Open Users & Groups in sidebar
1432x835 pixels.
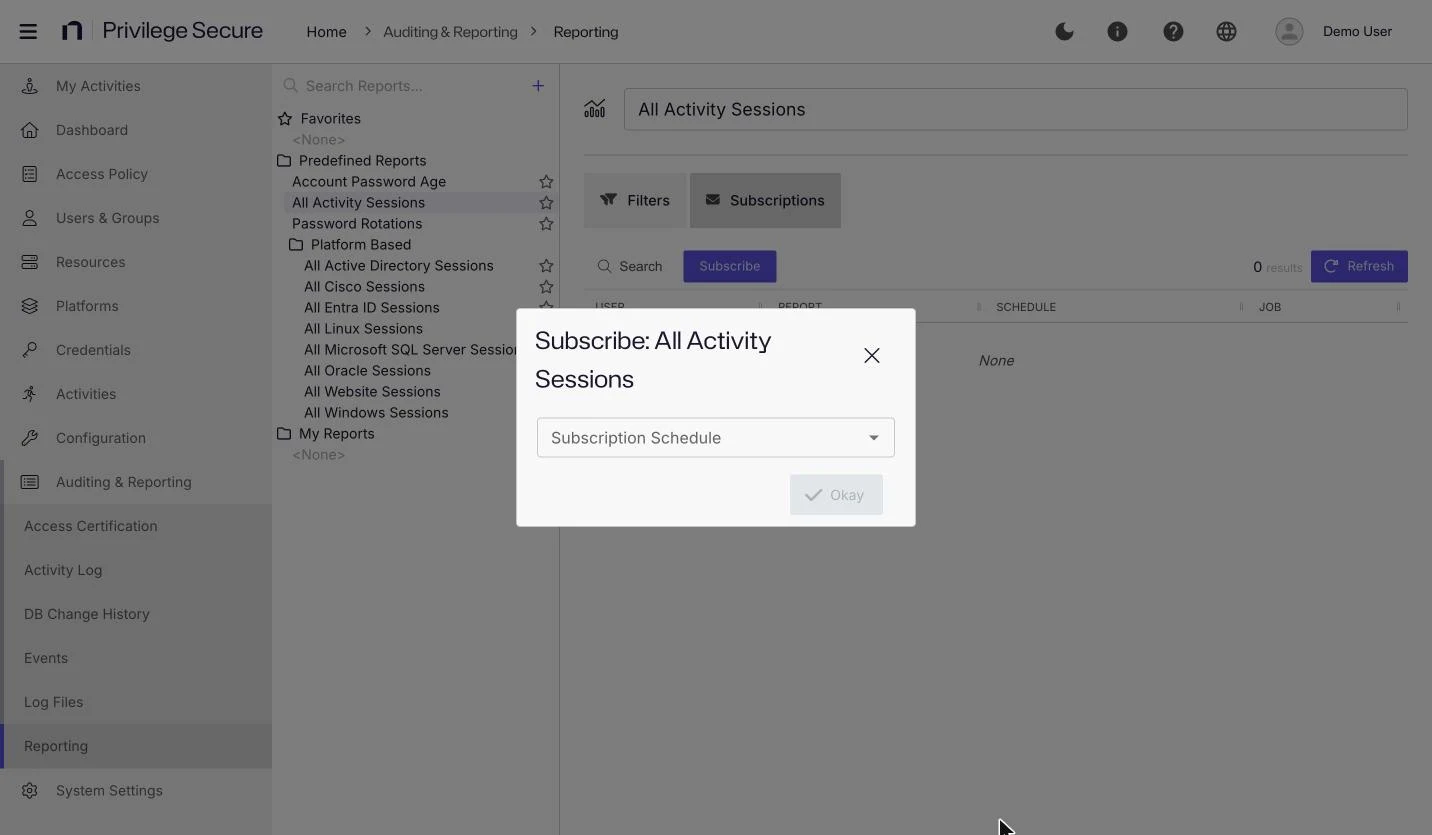pos(136,218)
